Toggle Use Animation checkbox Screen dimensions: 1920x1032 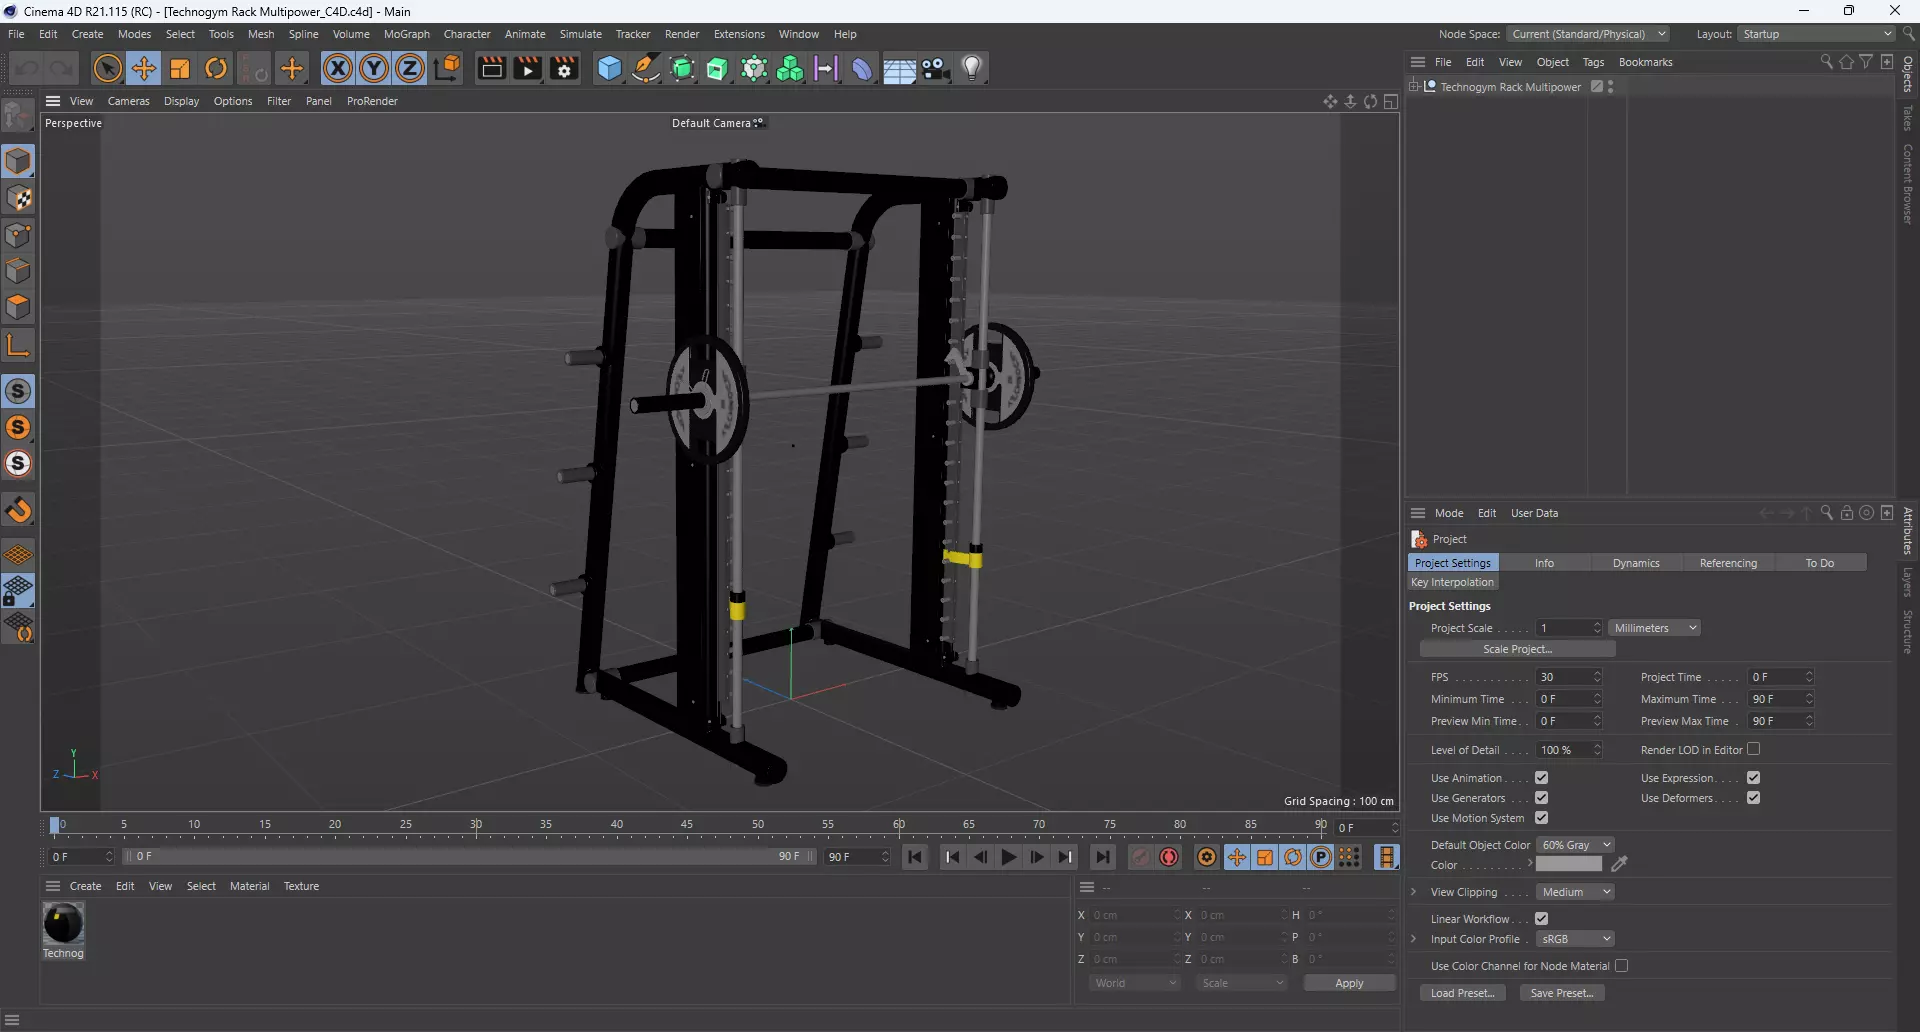click(1541, 778)
